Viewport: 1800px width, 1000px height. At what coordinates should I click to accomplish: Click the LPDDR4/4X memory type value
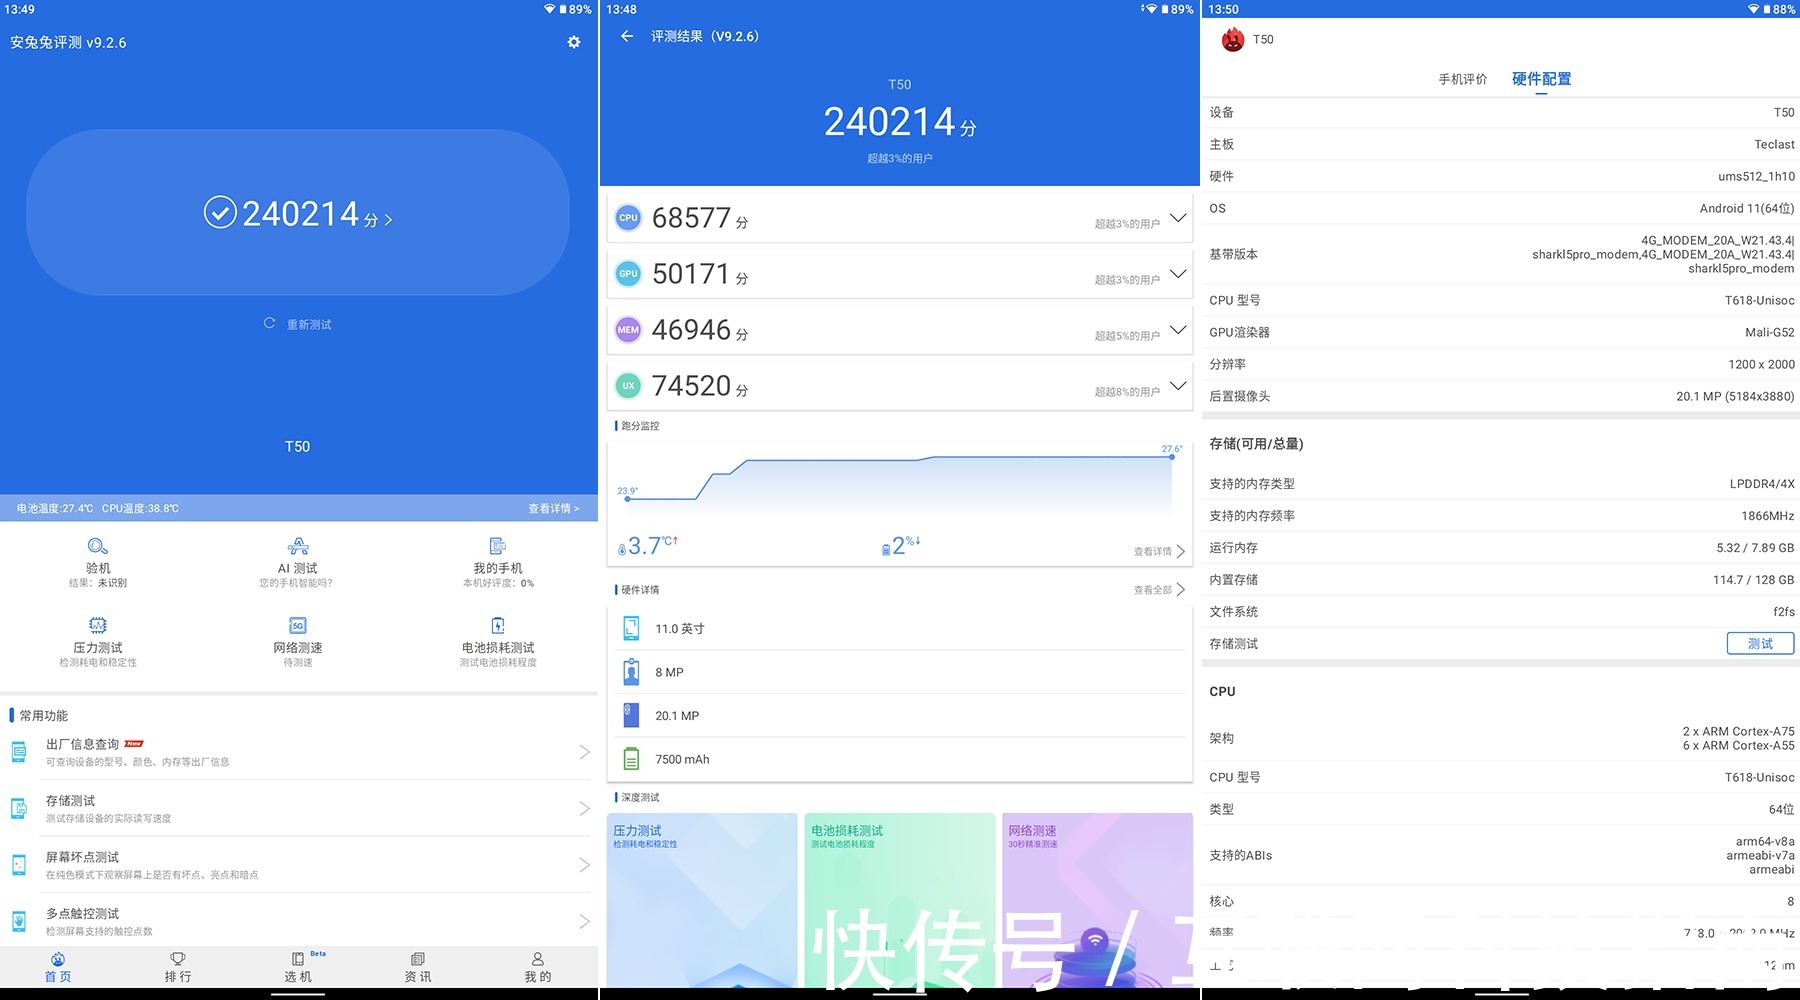pyautogui.click(x=1762, y=483)
